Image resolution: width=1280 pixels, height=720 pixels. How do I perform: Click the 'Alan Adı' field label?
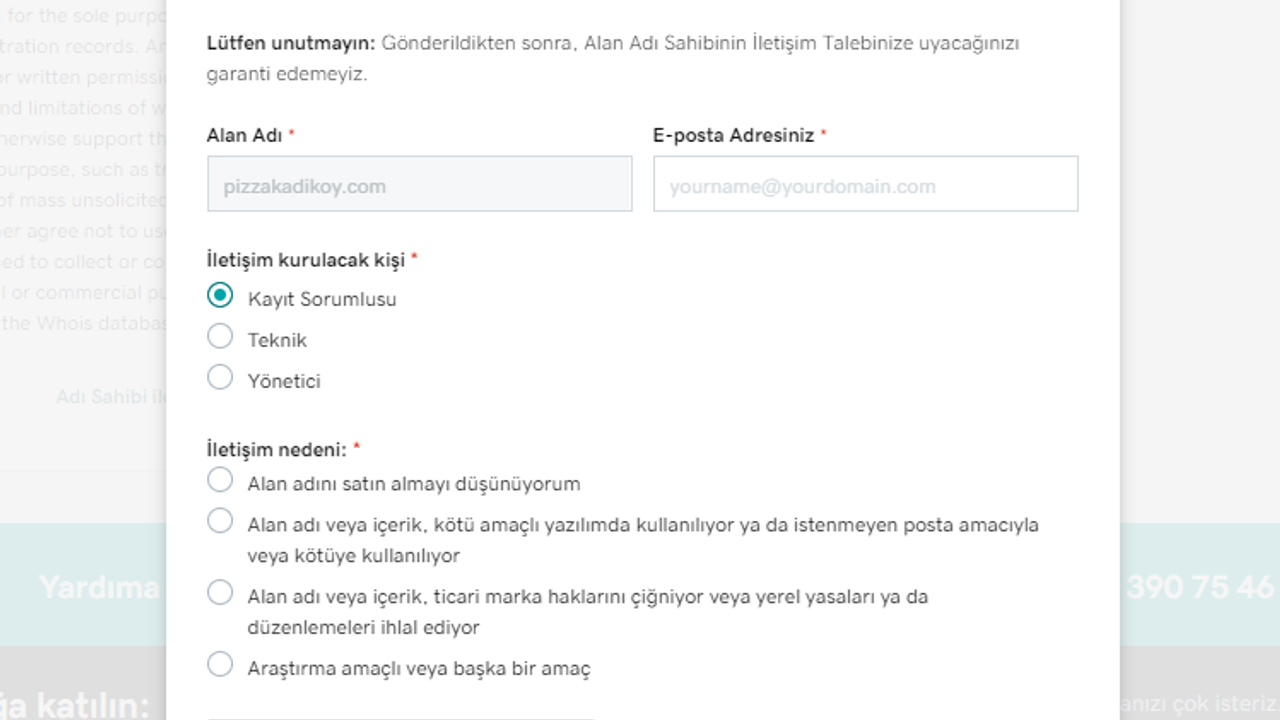point(244,136)
